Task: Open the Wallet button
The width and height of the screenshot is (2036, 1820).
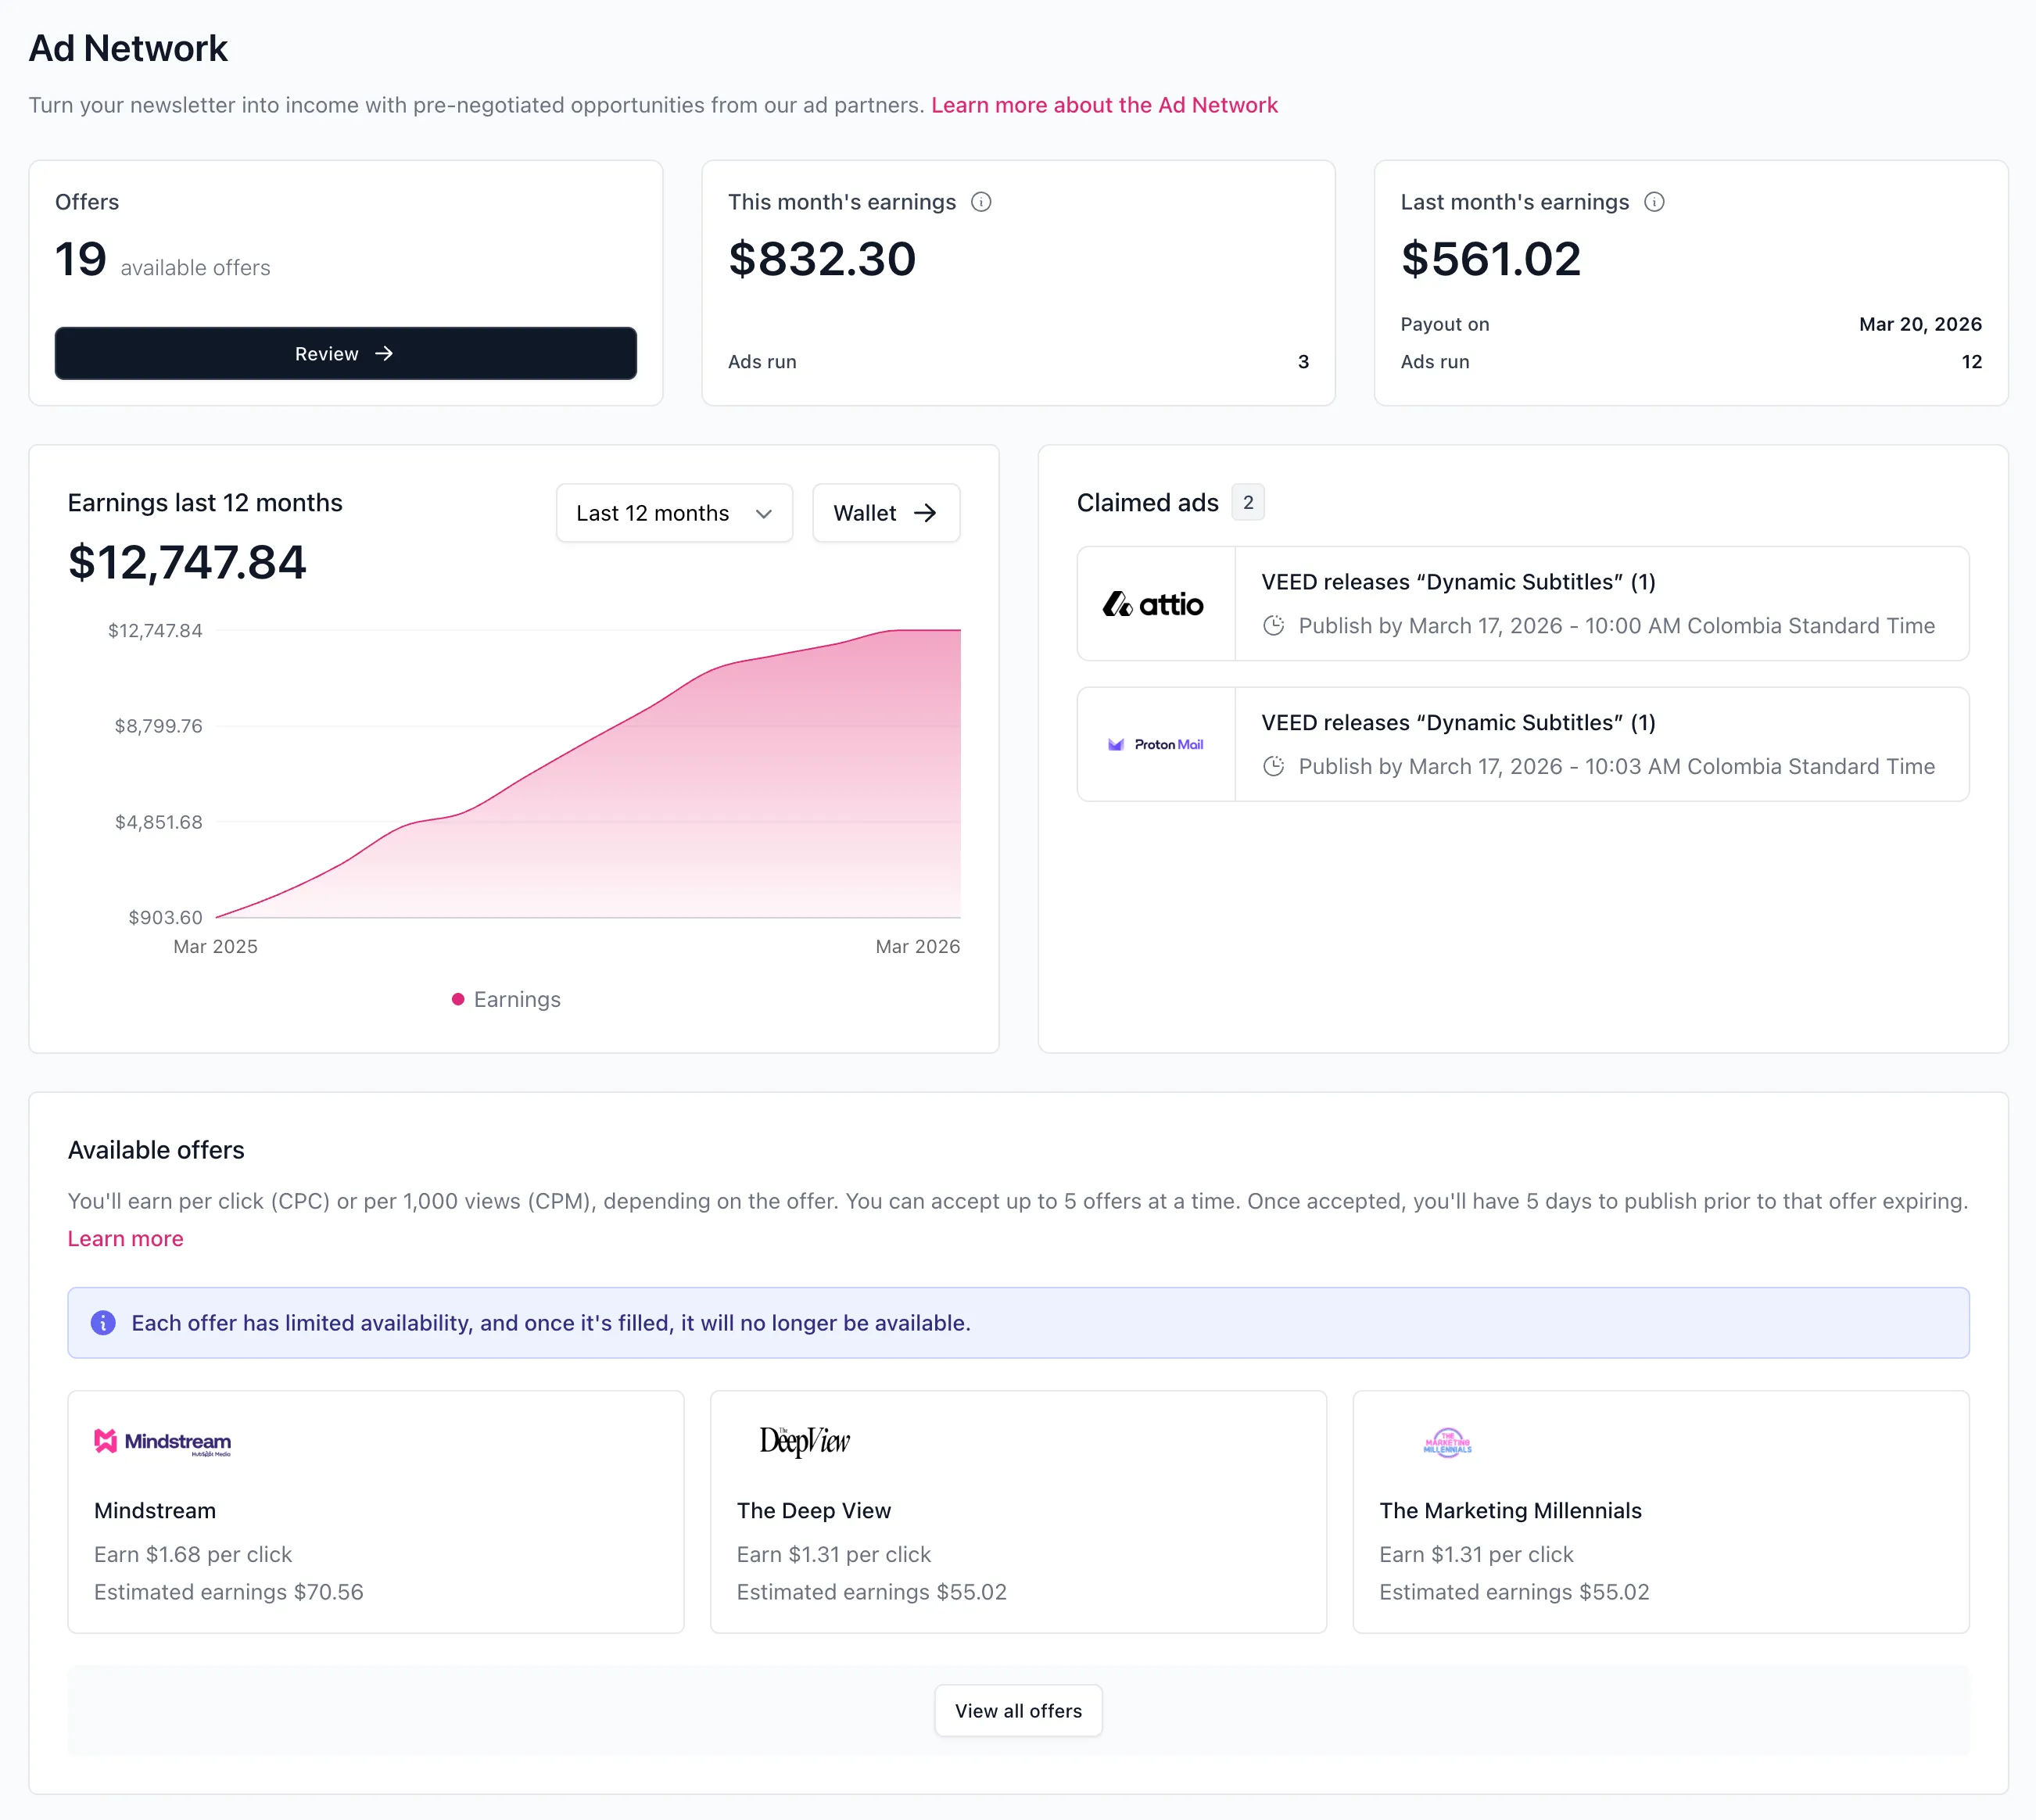Action: 885,513
